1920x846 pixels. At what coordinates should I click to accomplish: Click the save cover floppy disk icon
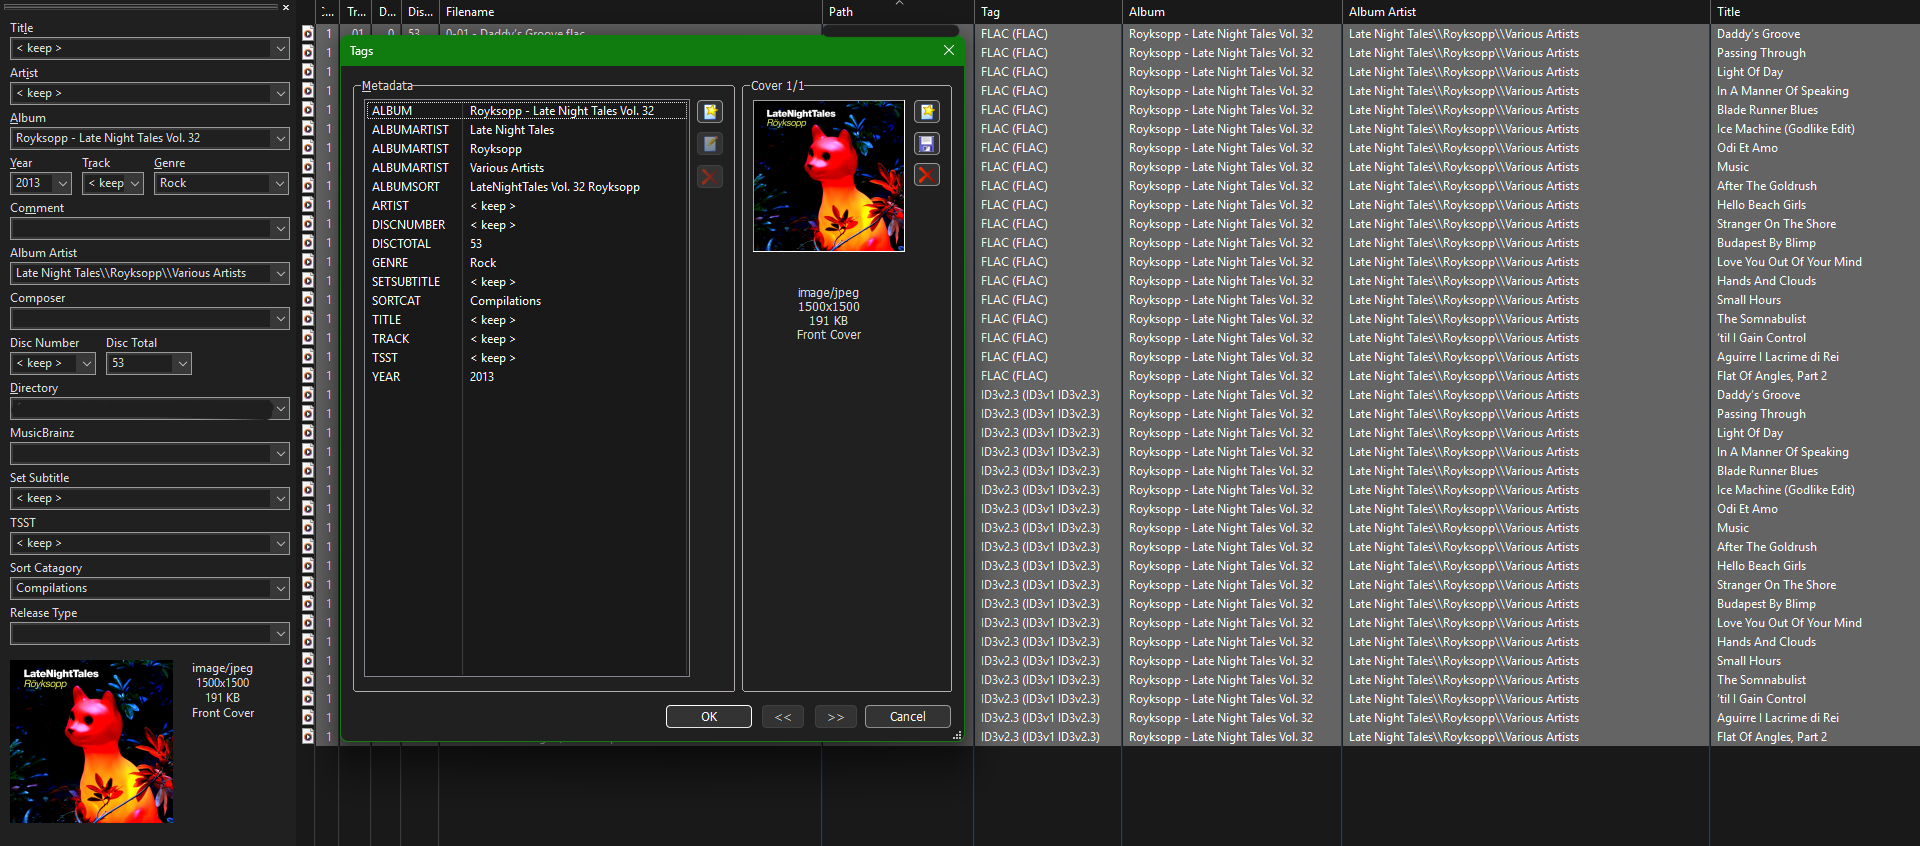tap(927, 144)
